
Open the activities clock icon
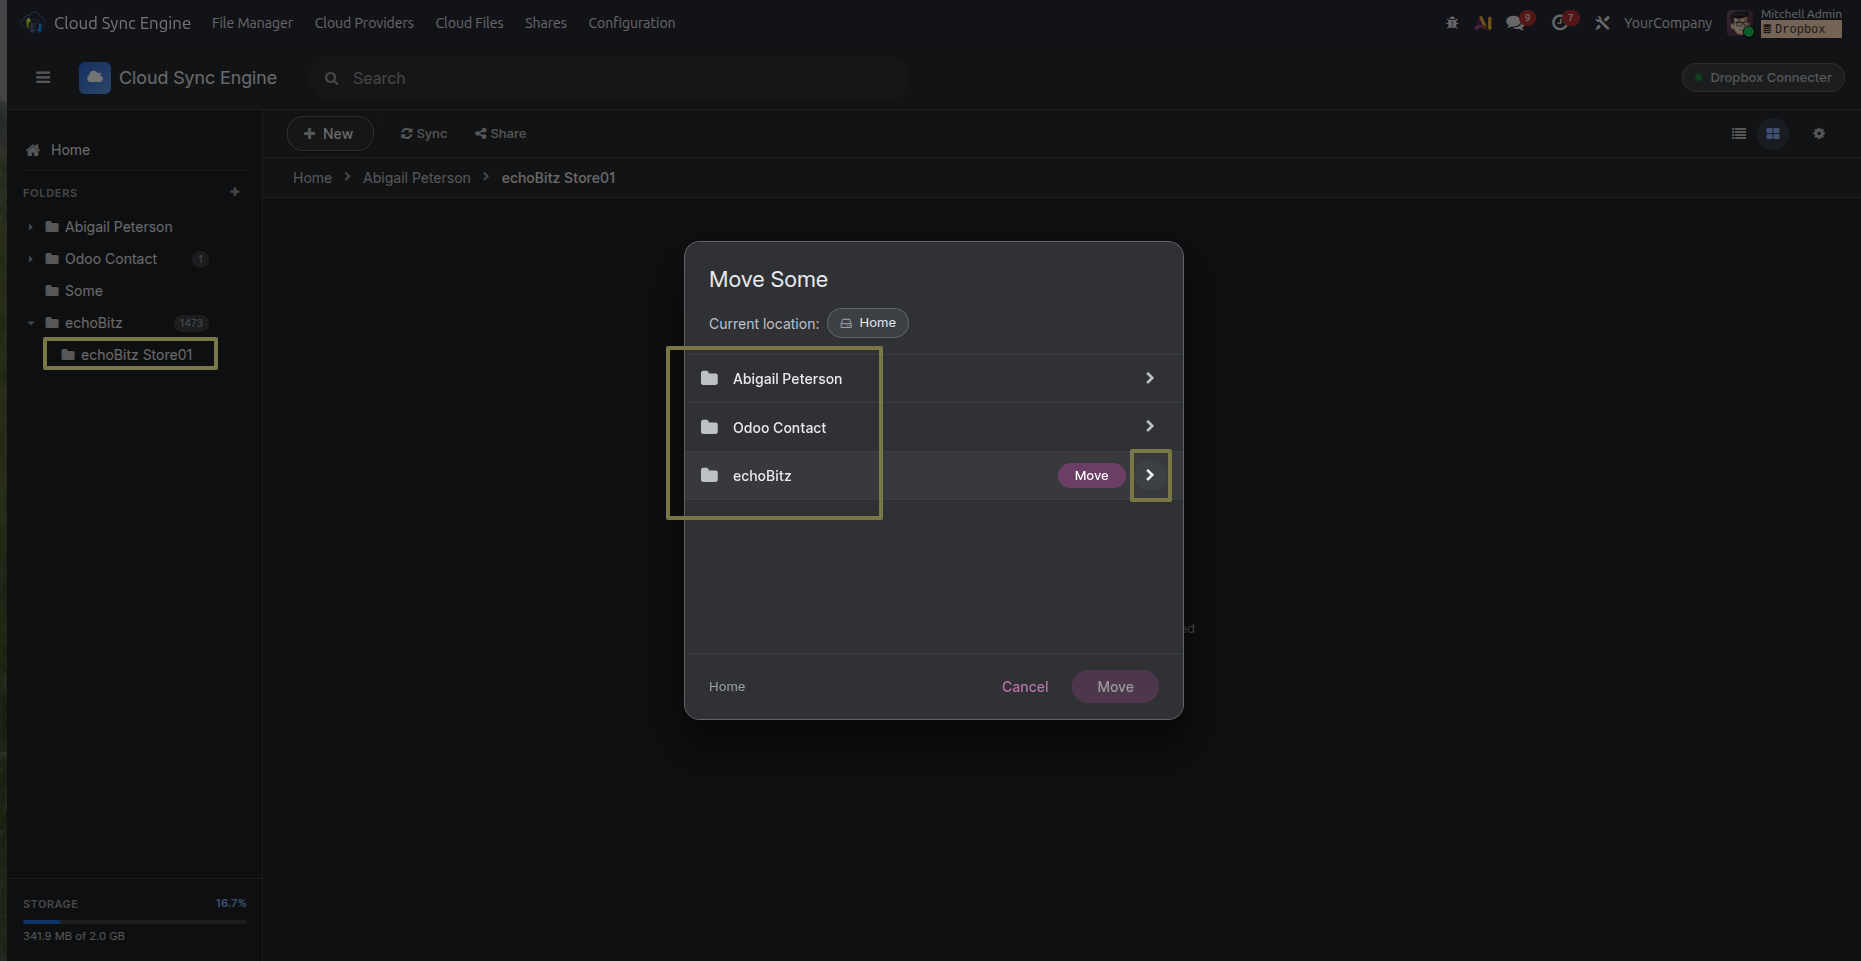point(1561,22)
